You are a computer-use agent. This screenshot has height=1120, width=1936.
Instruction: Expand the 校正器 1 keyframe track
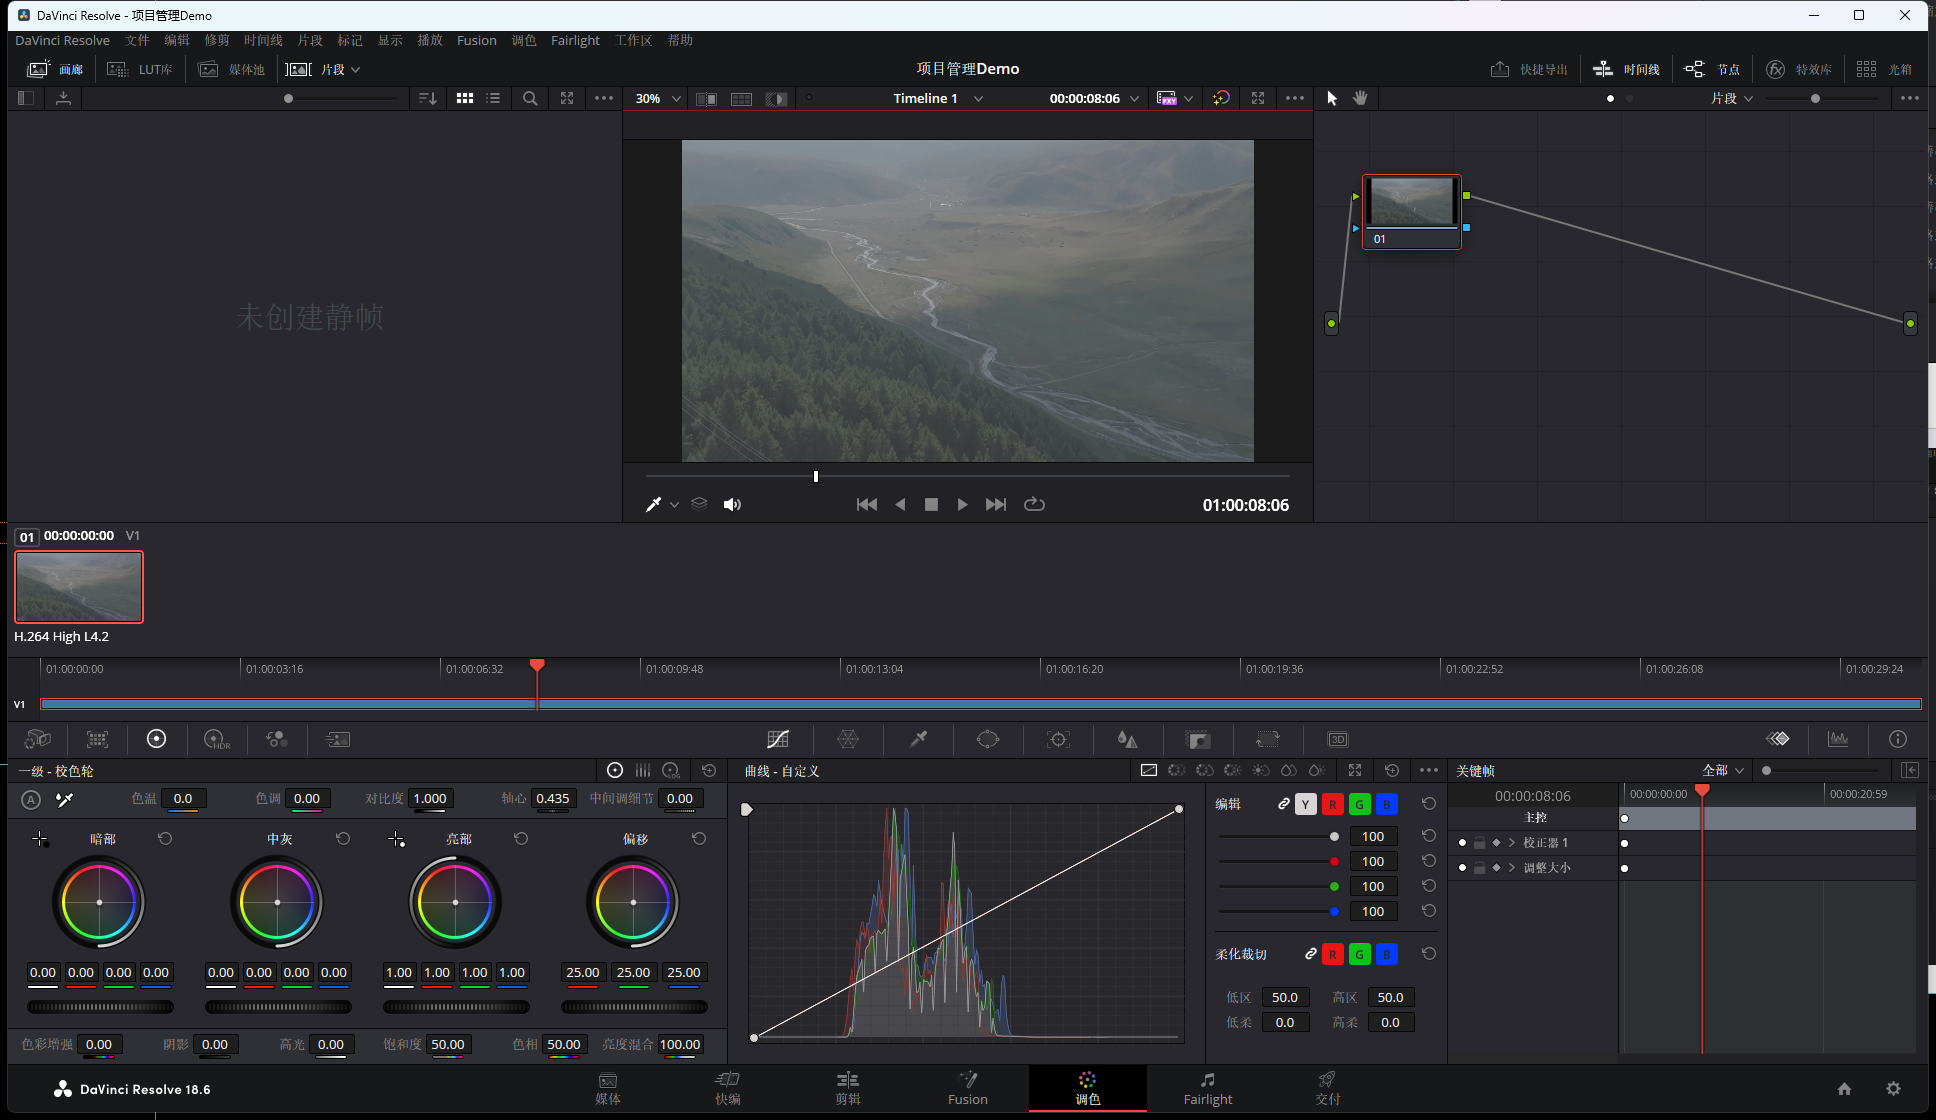(1512, 843)
